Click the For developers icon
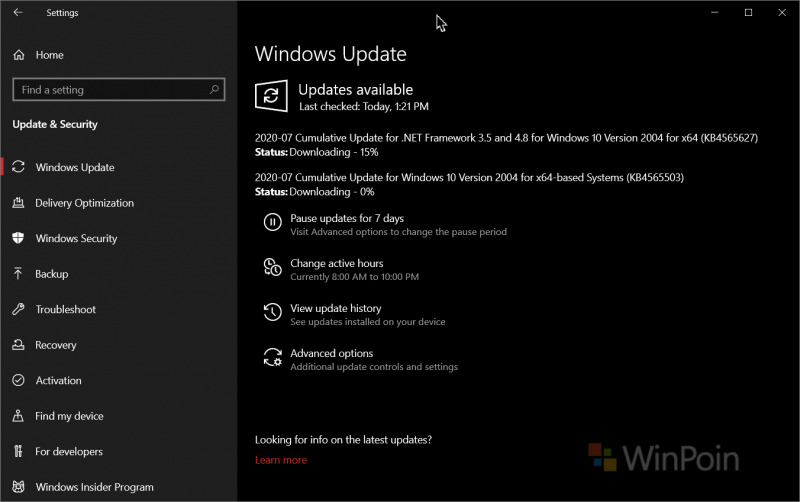Image resolution: width=800 pixels, height=502 pixels. 18,451
